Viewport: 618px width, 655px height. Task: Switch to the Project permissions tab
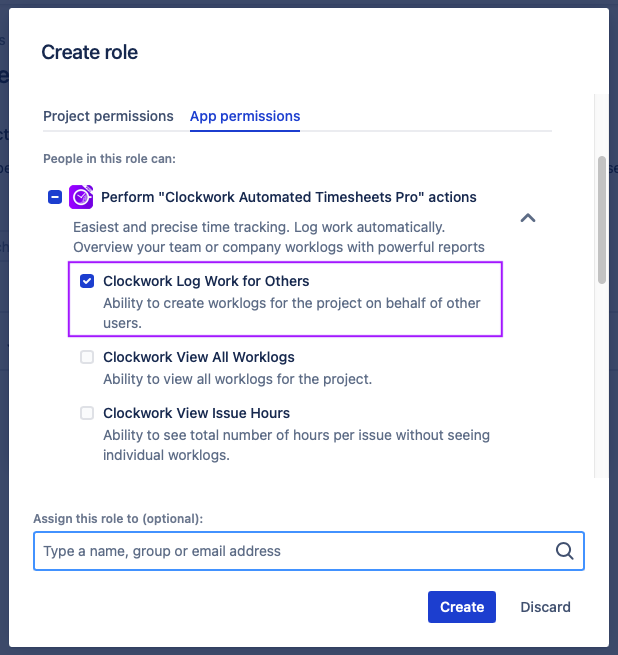[x=108, y=116]
